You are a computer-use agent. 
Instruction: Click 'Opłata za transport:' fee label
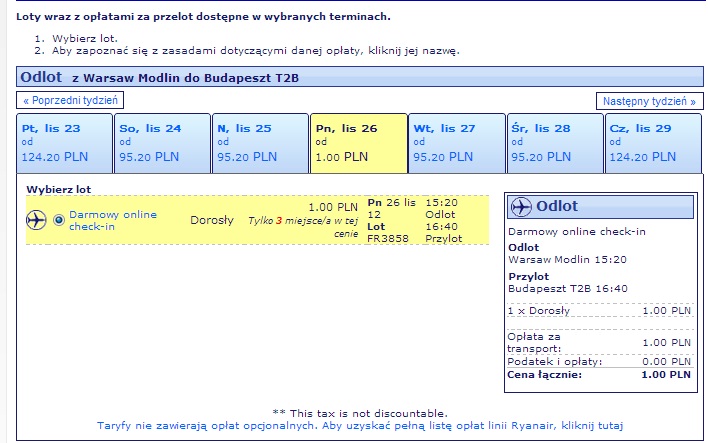pos(534,343)
